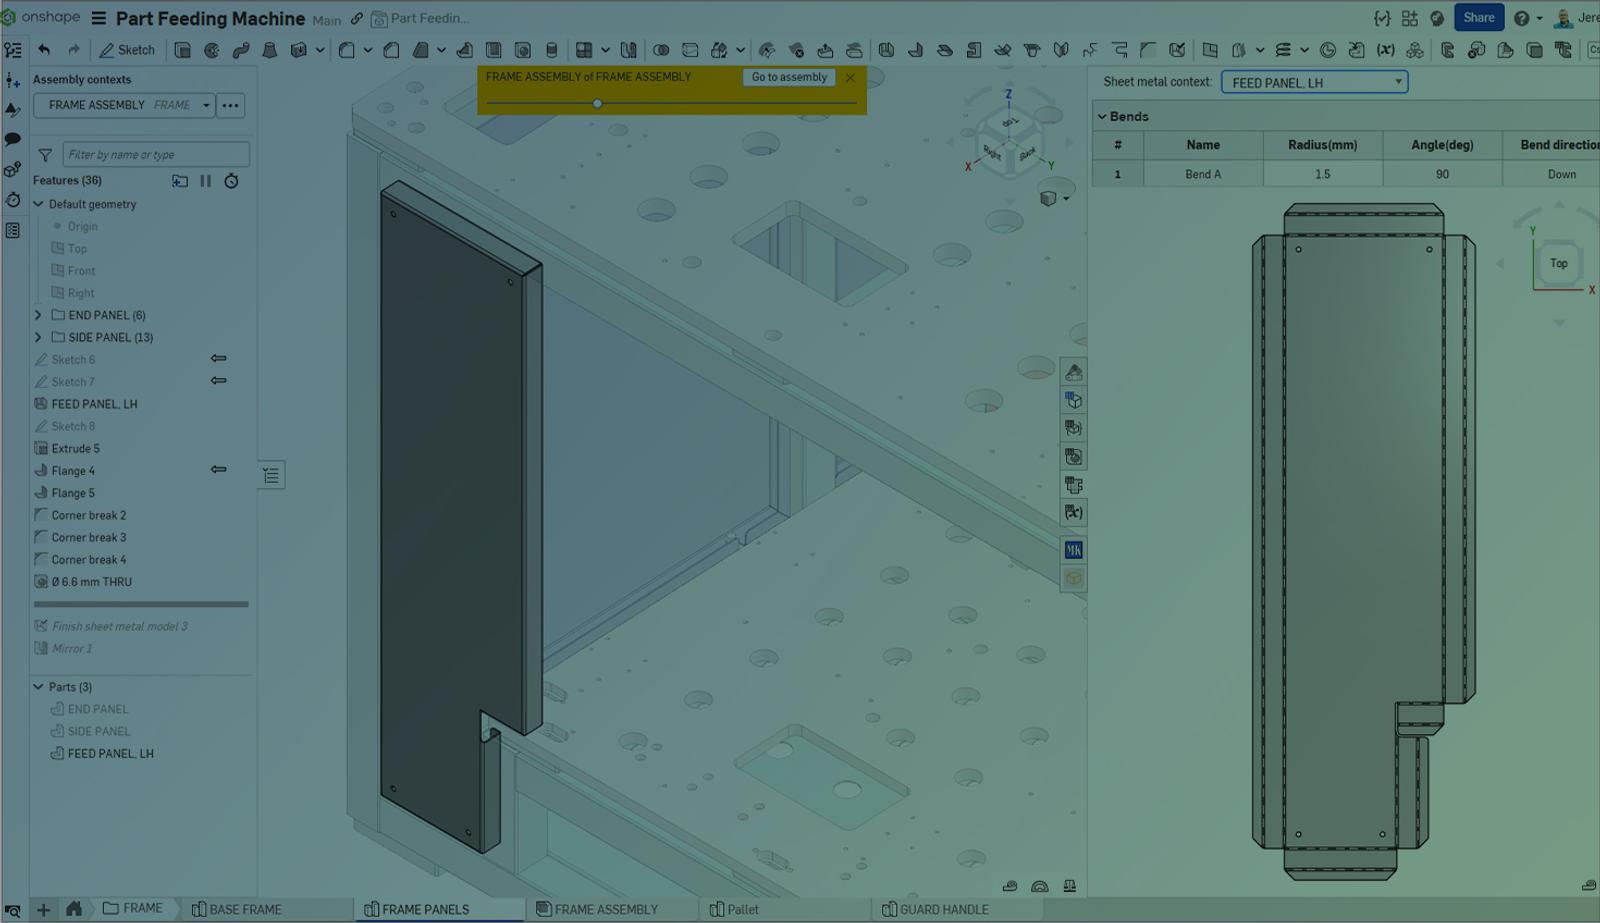Click the Go to assembly button
1600x923 pixels.
click(x=789, y=77)
